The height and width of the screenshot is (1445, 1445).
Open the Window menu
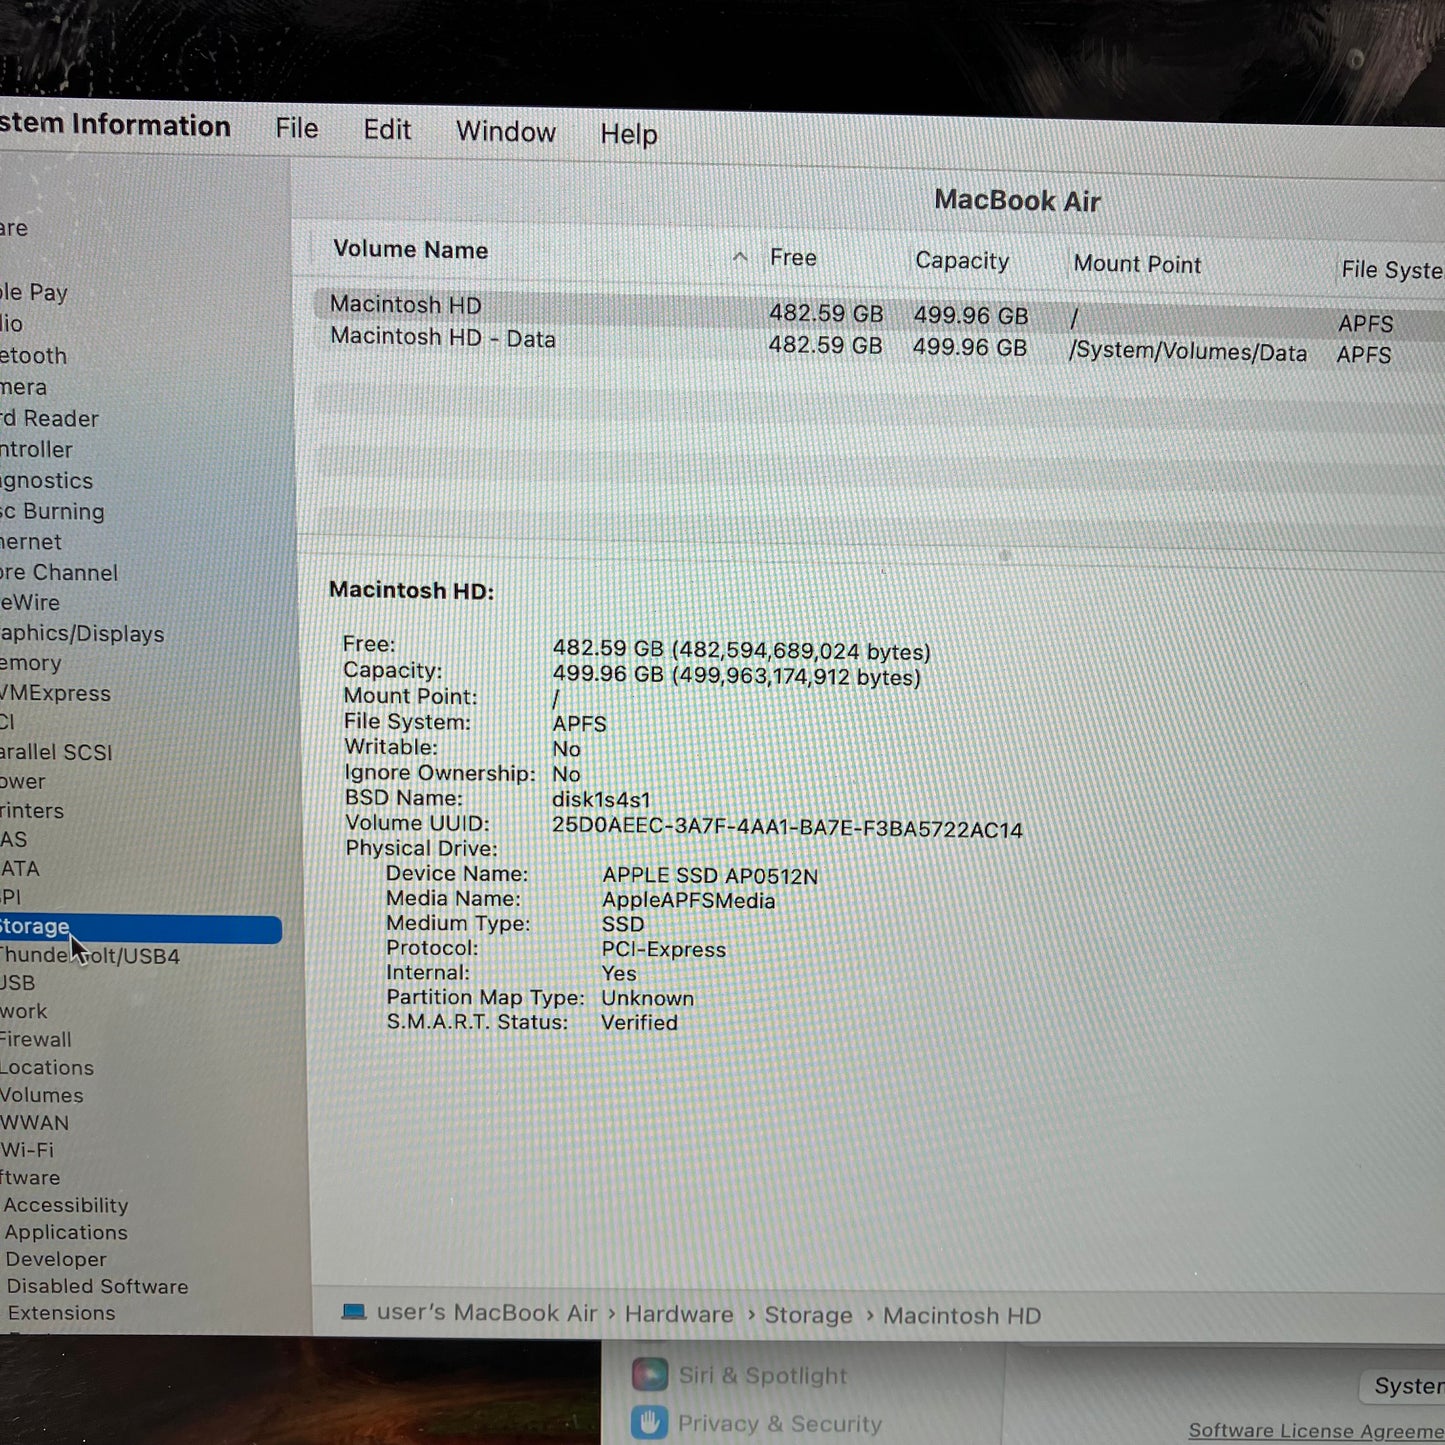pyautogui.click(x=505, y=131)
